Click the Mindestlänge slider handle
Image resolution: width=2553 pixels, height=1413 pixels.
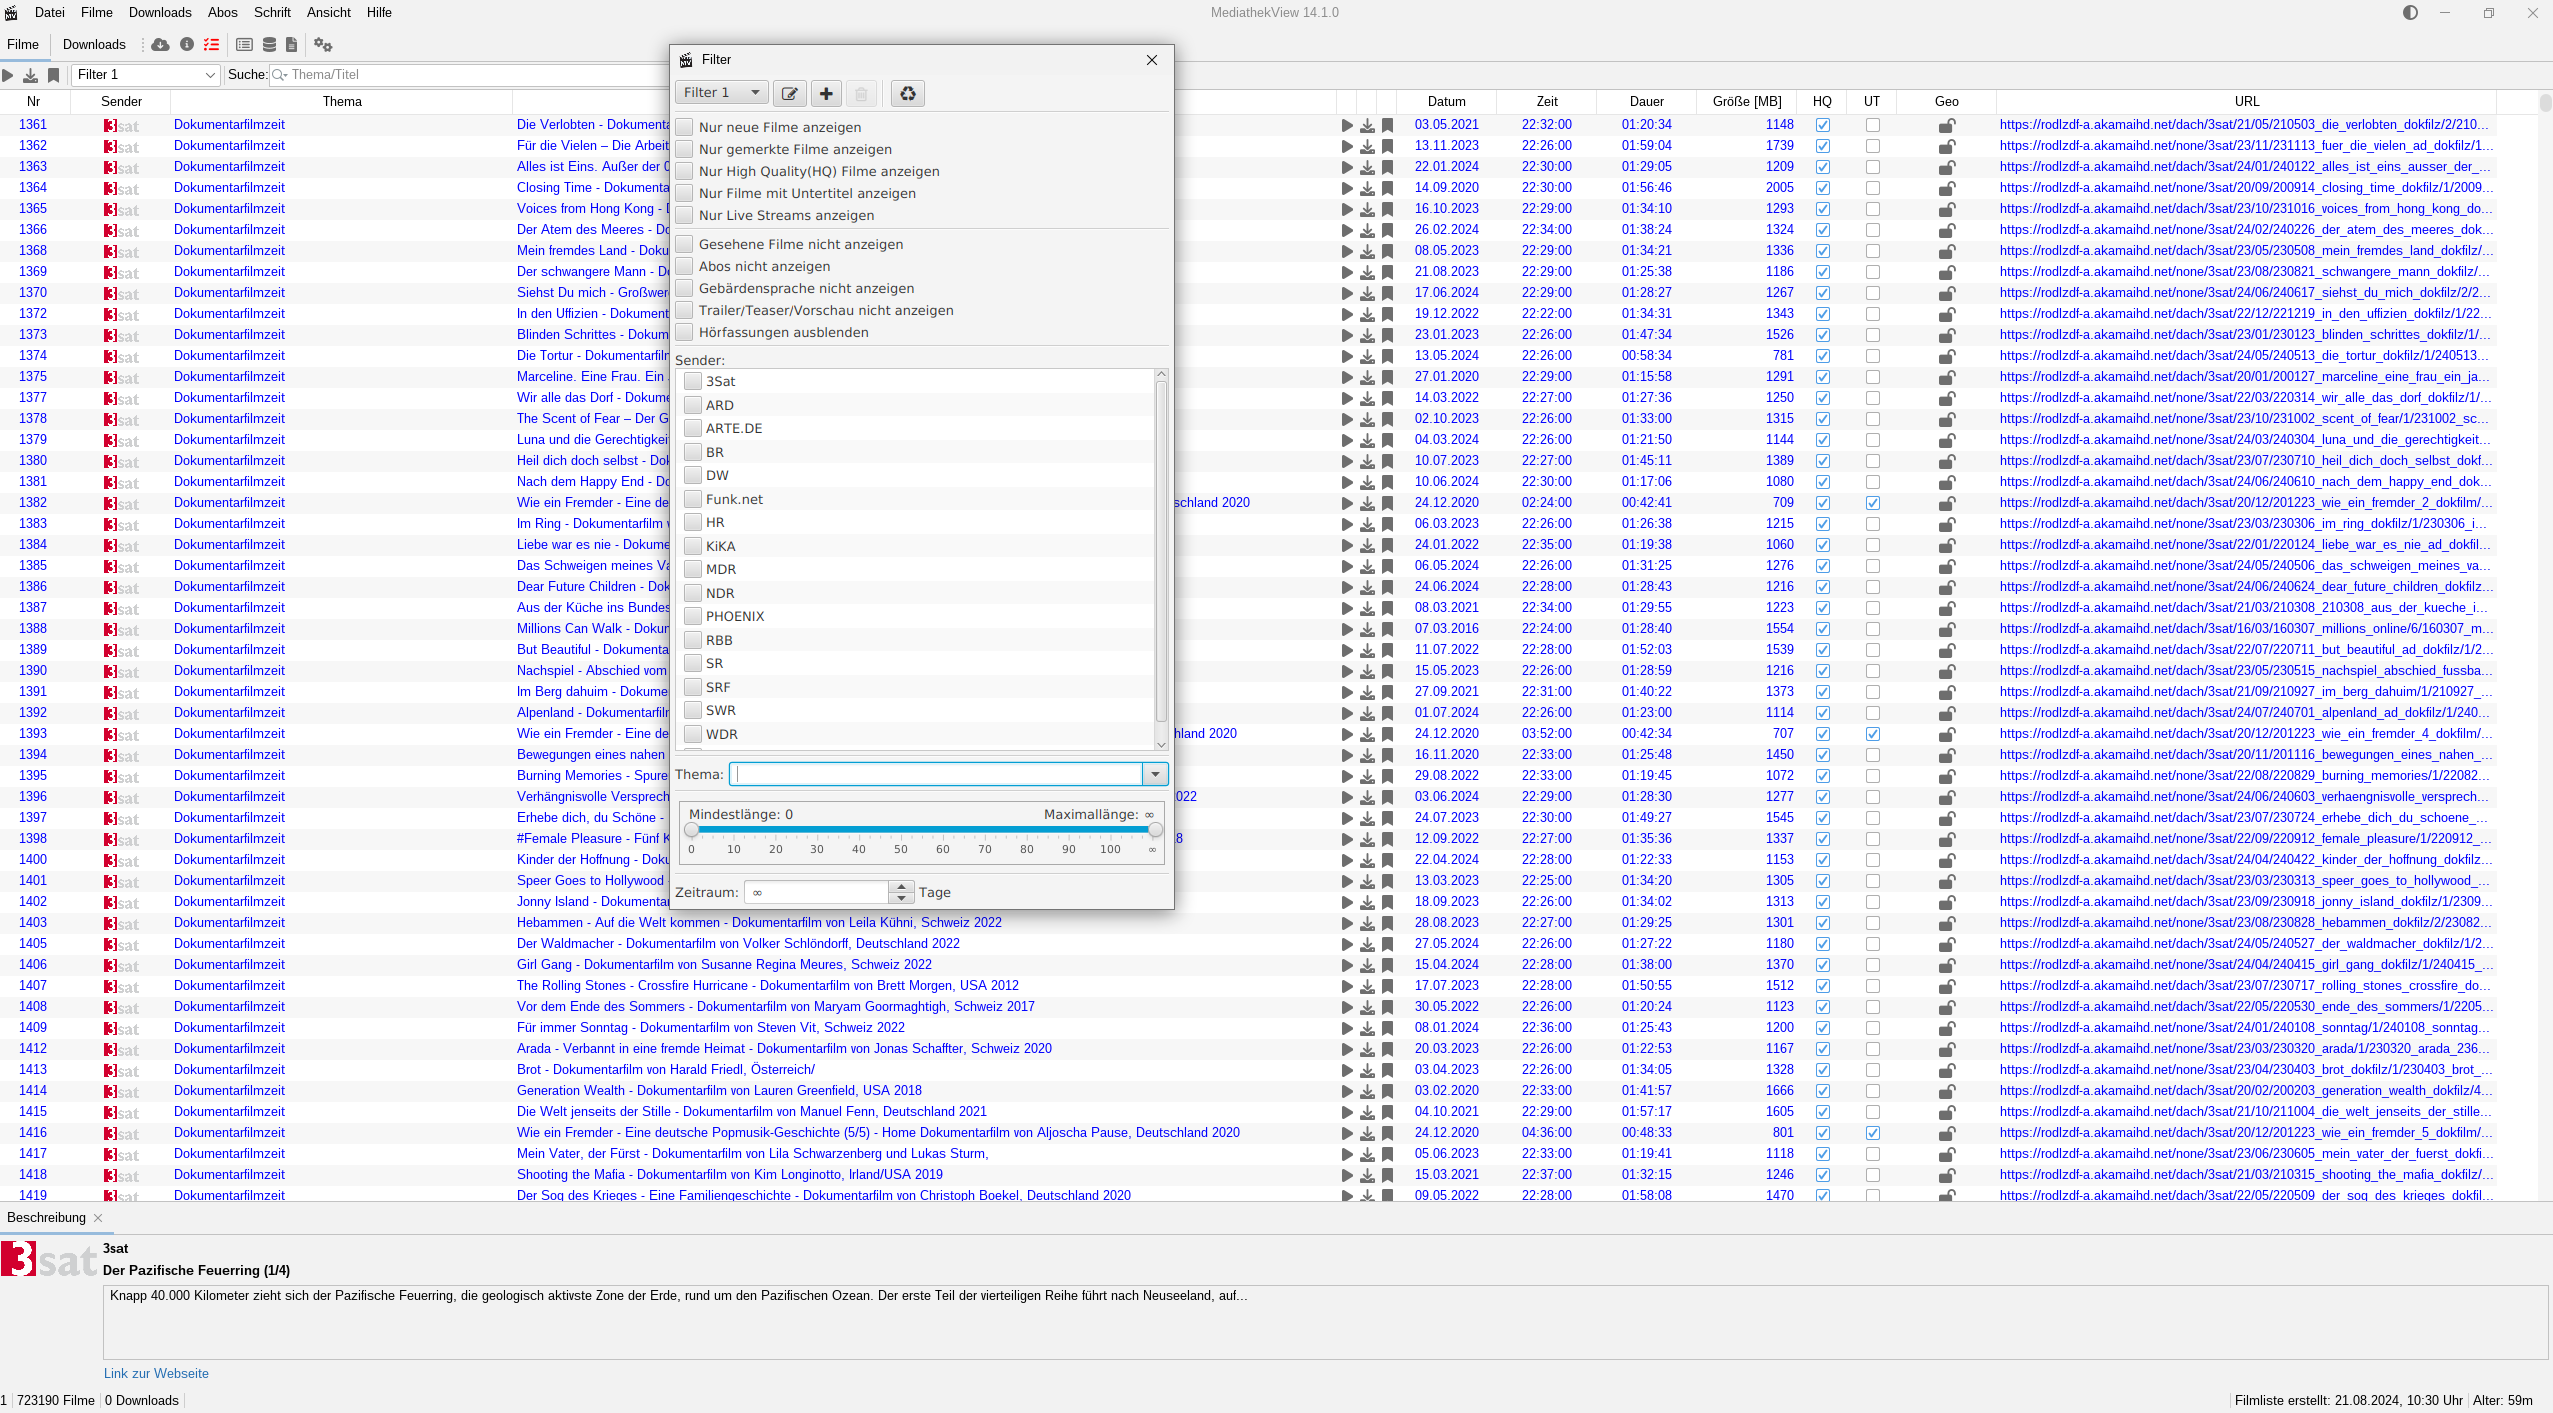tap(691, 830)
